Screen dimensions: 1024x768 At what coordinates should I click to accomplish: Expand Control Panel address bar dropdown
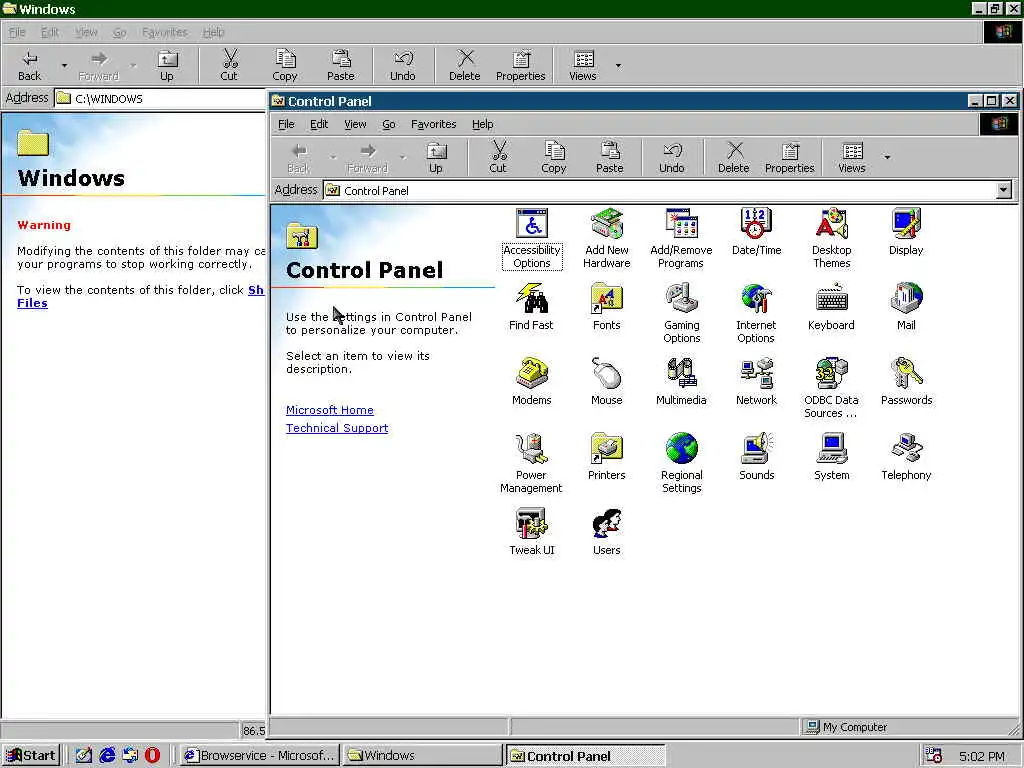pyautogui.click(x=1004, y=190)
